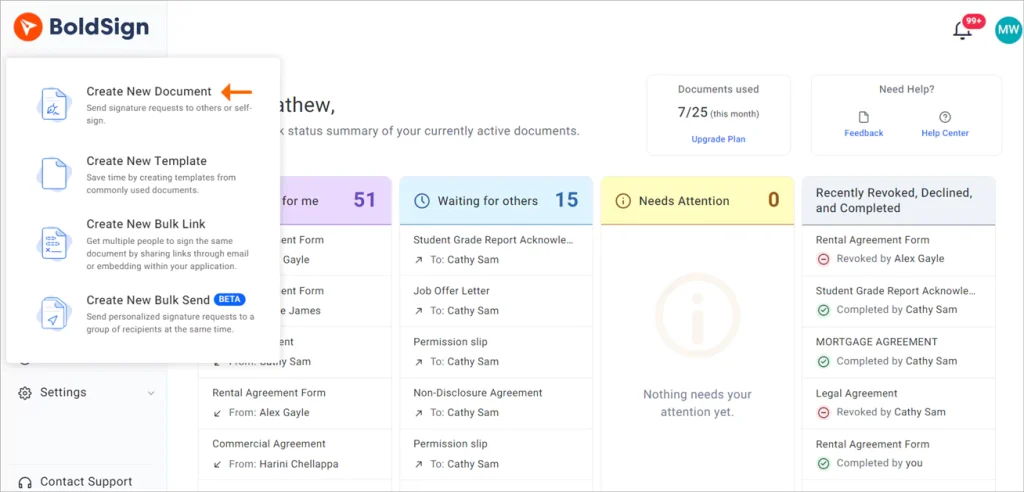The width and height of the screenshot is (1024, 492).
Task: Click the Create New Bulk Link icon
Action: [x=54, y=243]
